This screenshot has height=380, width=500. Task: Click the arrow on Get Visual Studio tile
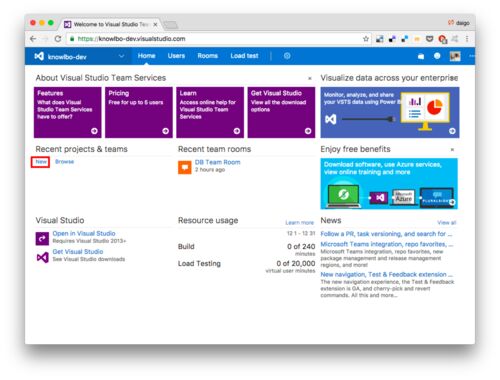click(308, 131)
